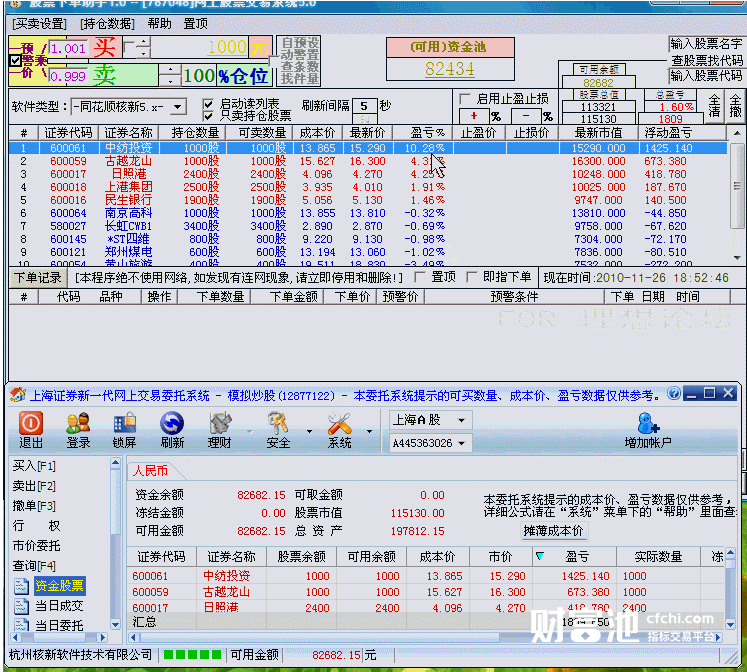Select 买入[F1] in the sidebar
This screenshot has height=672, width=747.
[34, 465]
